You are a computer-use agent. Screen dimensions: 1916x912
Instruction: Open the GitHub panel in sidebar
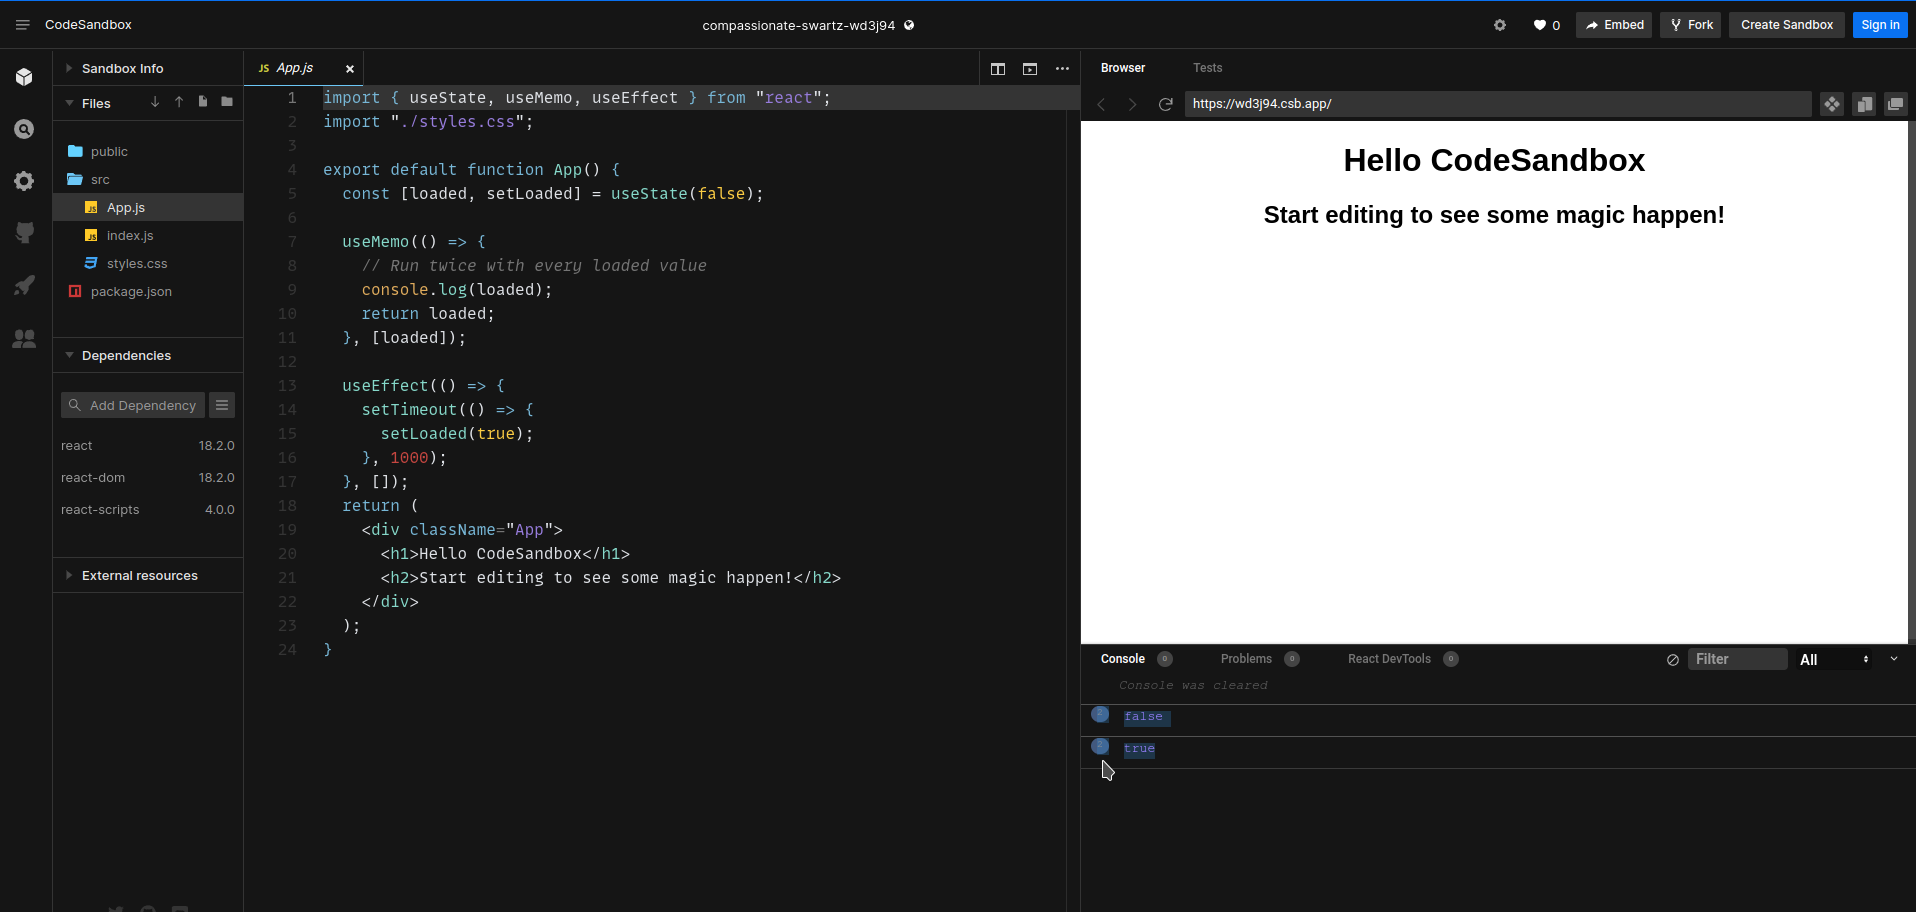(x=24, y=233)
